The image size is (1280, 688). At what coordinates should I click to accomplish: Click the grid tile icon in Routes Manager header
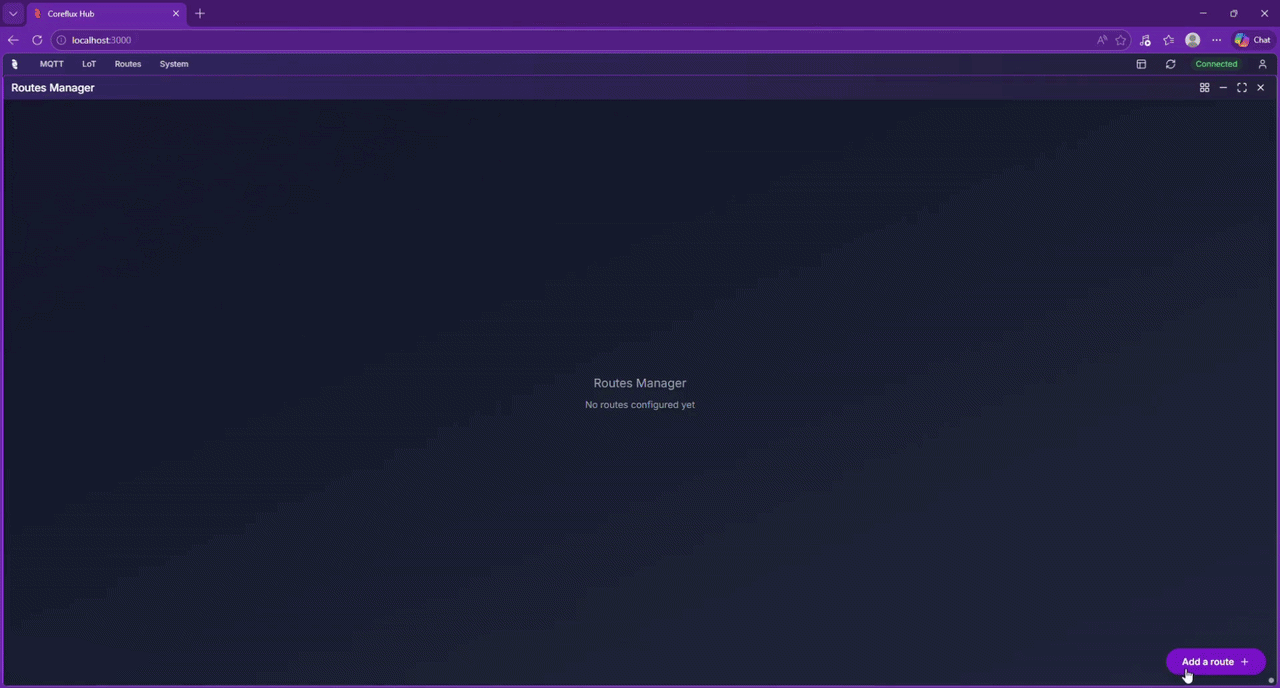point(1204,88)
